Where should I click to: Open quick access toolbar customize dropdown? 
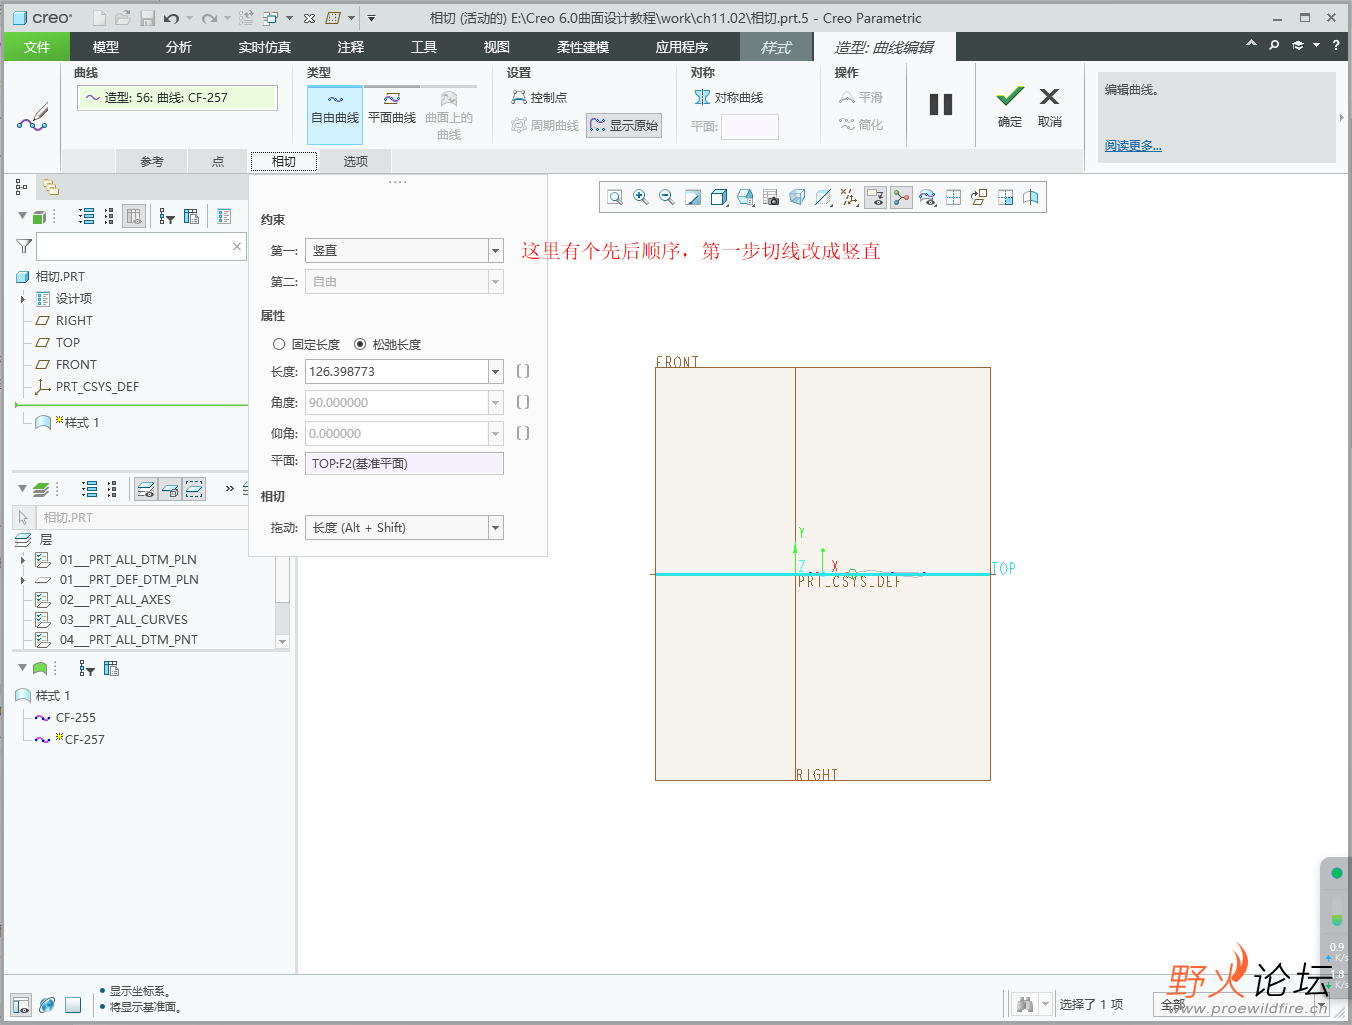click(x=371, y=18)
